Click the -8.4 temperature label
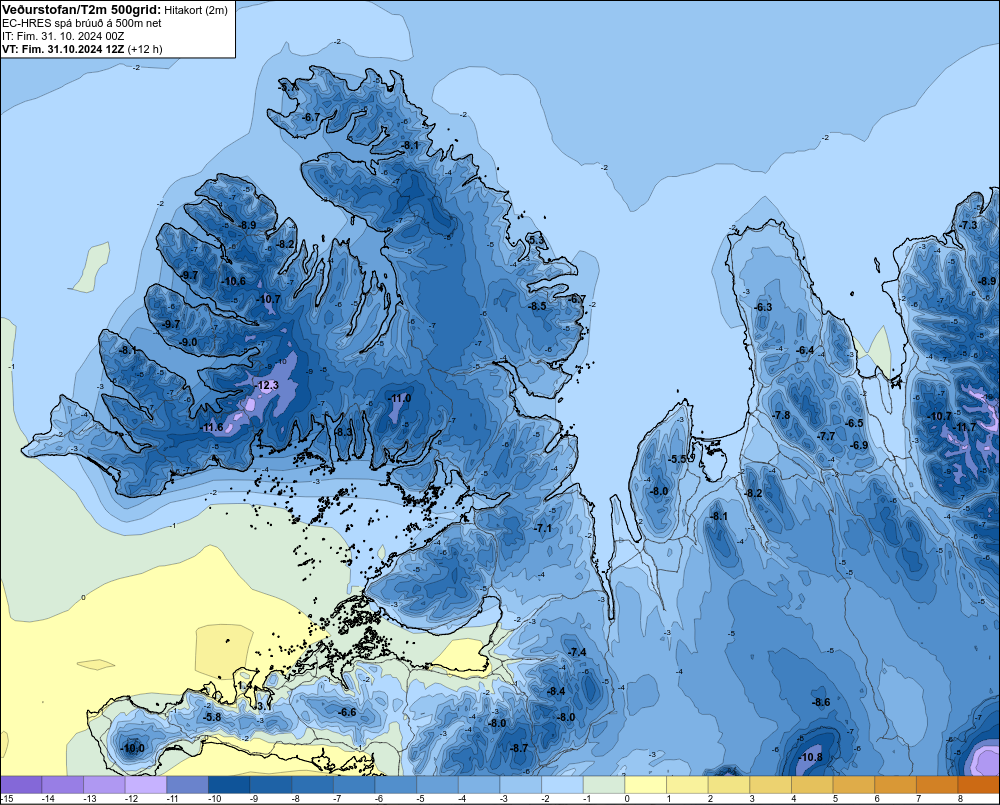This screenshot has width=1000, height=805. (x=556, y=691)
